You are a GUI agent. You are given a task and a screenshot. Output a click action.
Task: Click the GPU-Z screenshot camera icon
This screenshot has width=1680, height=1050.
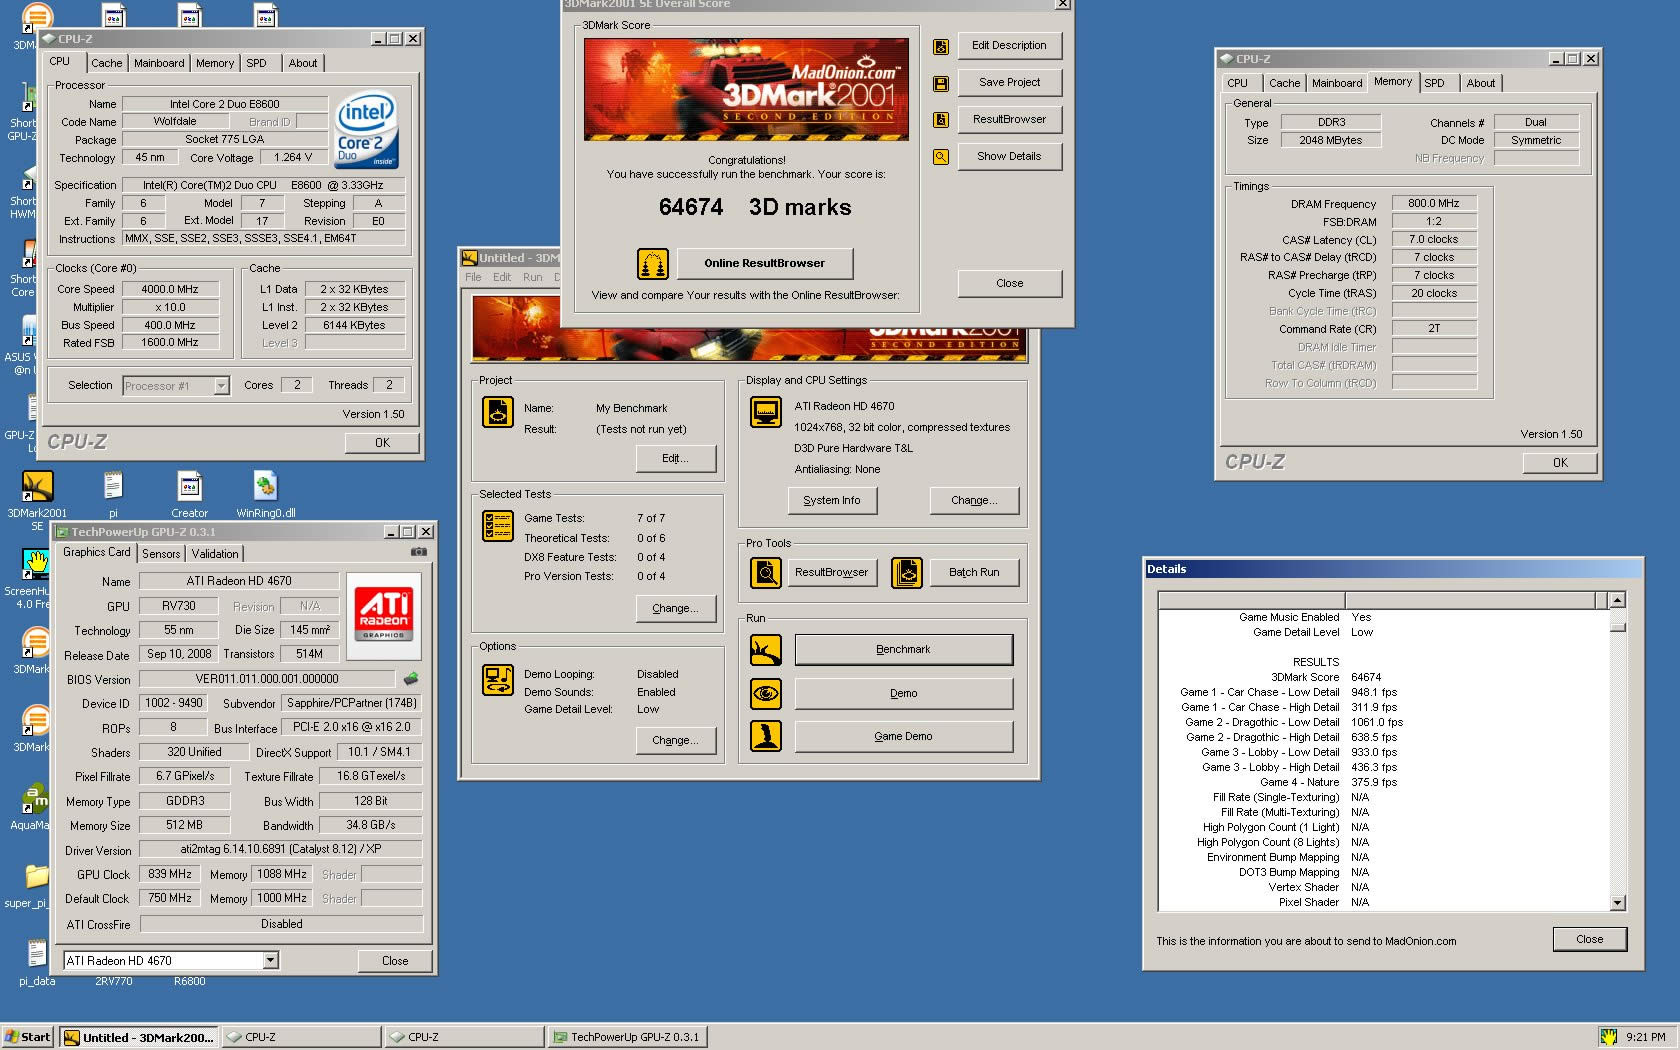coord(419,552)
